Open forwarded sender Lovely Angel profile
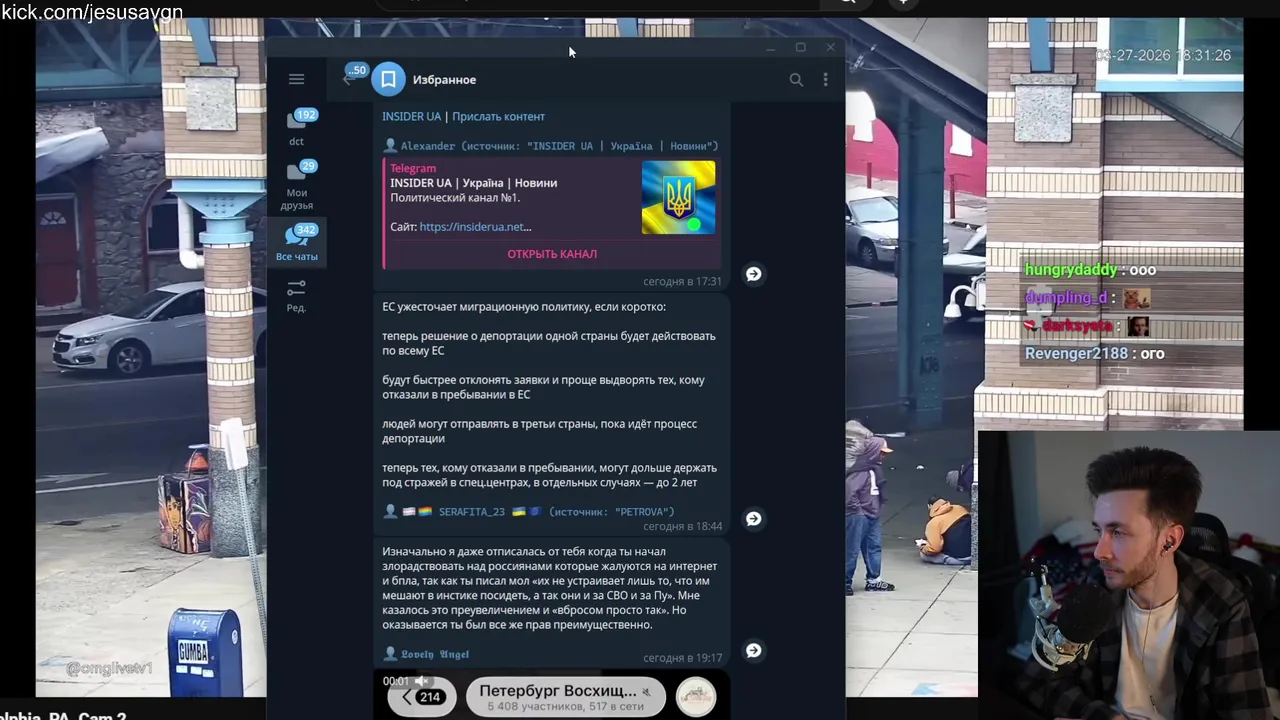This screenshot has height=720, width=1280. 434,654
